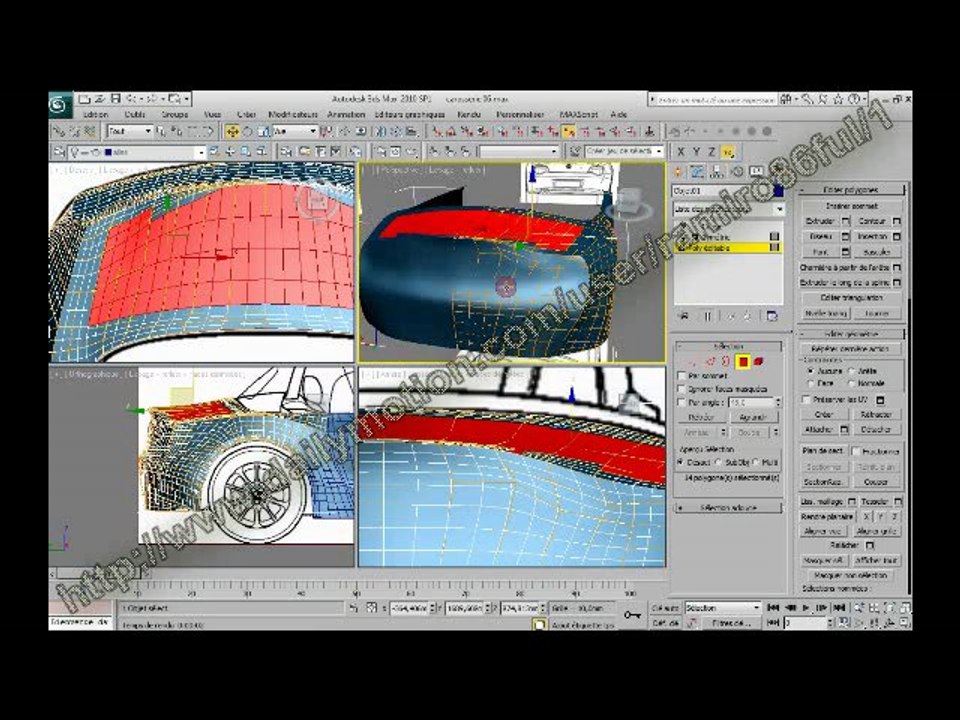
Task: Open the Display panel icon
Action: point(757,171)
